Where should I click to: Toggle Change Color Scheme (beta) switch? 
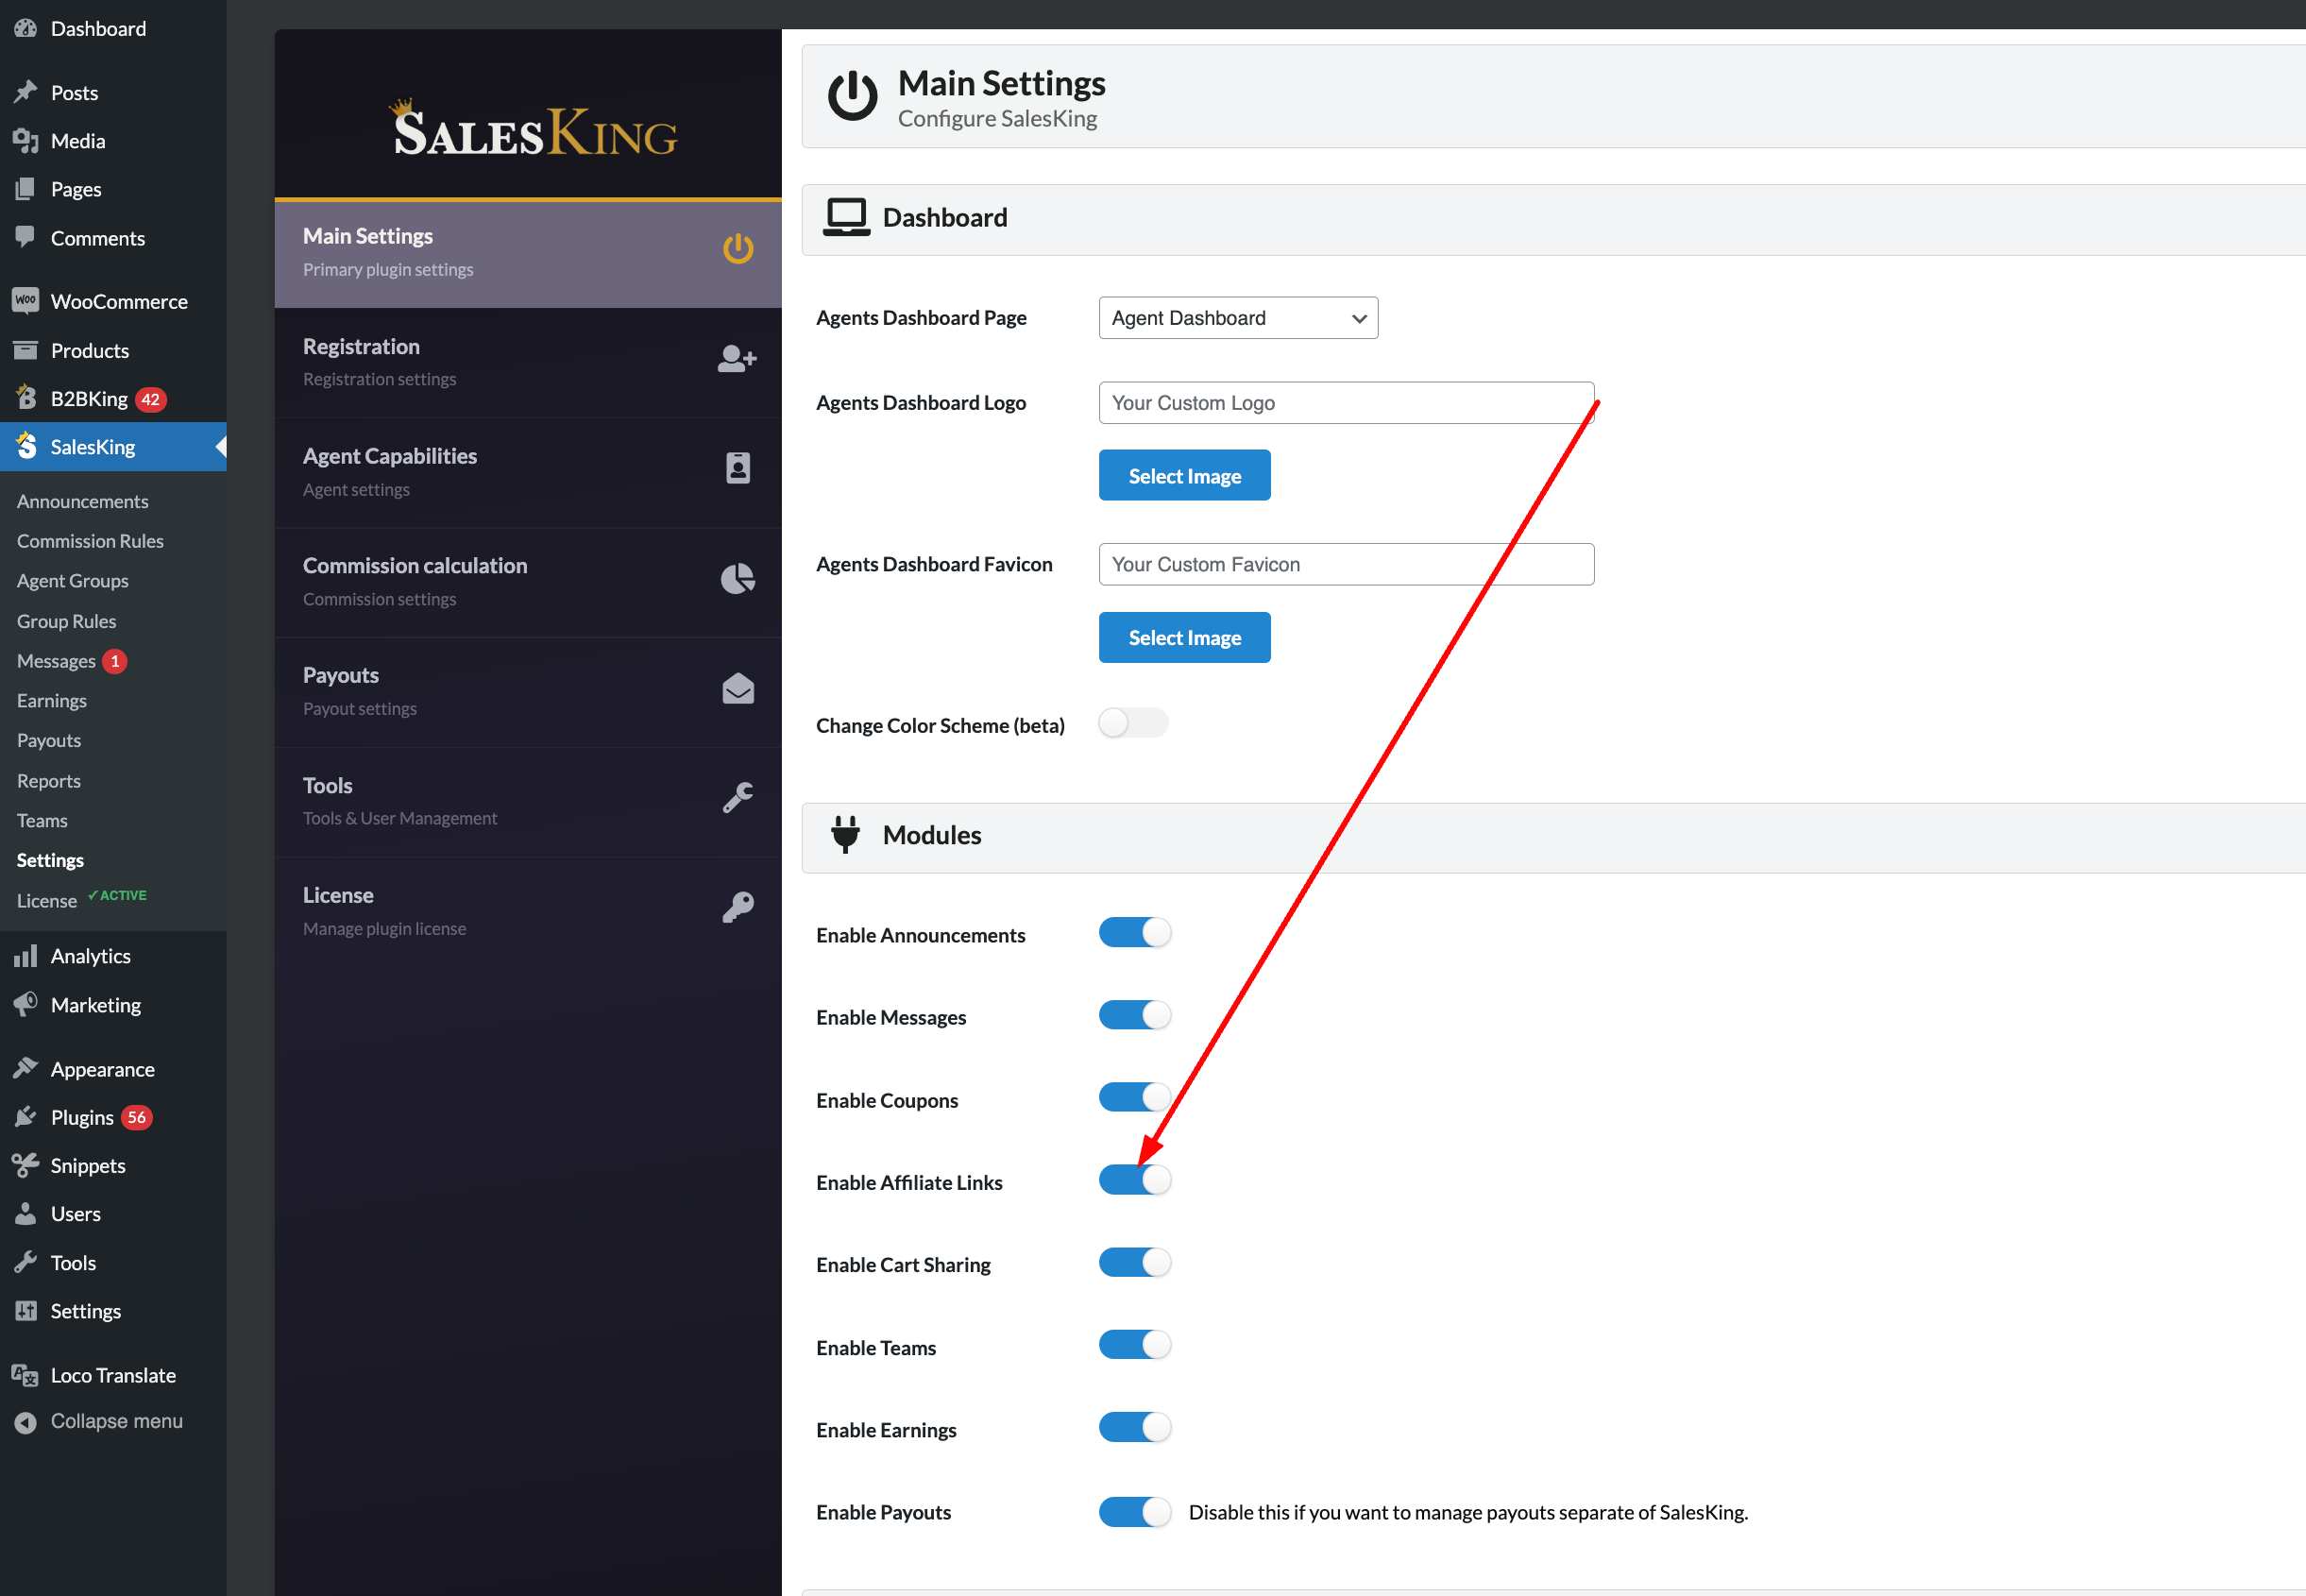1134,722
